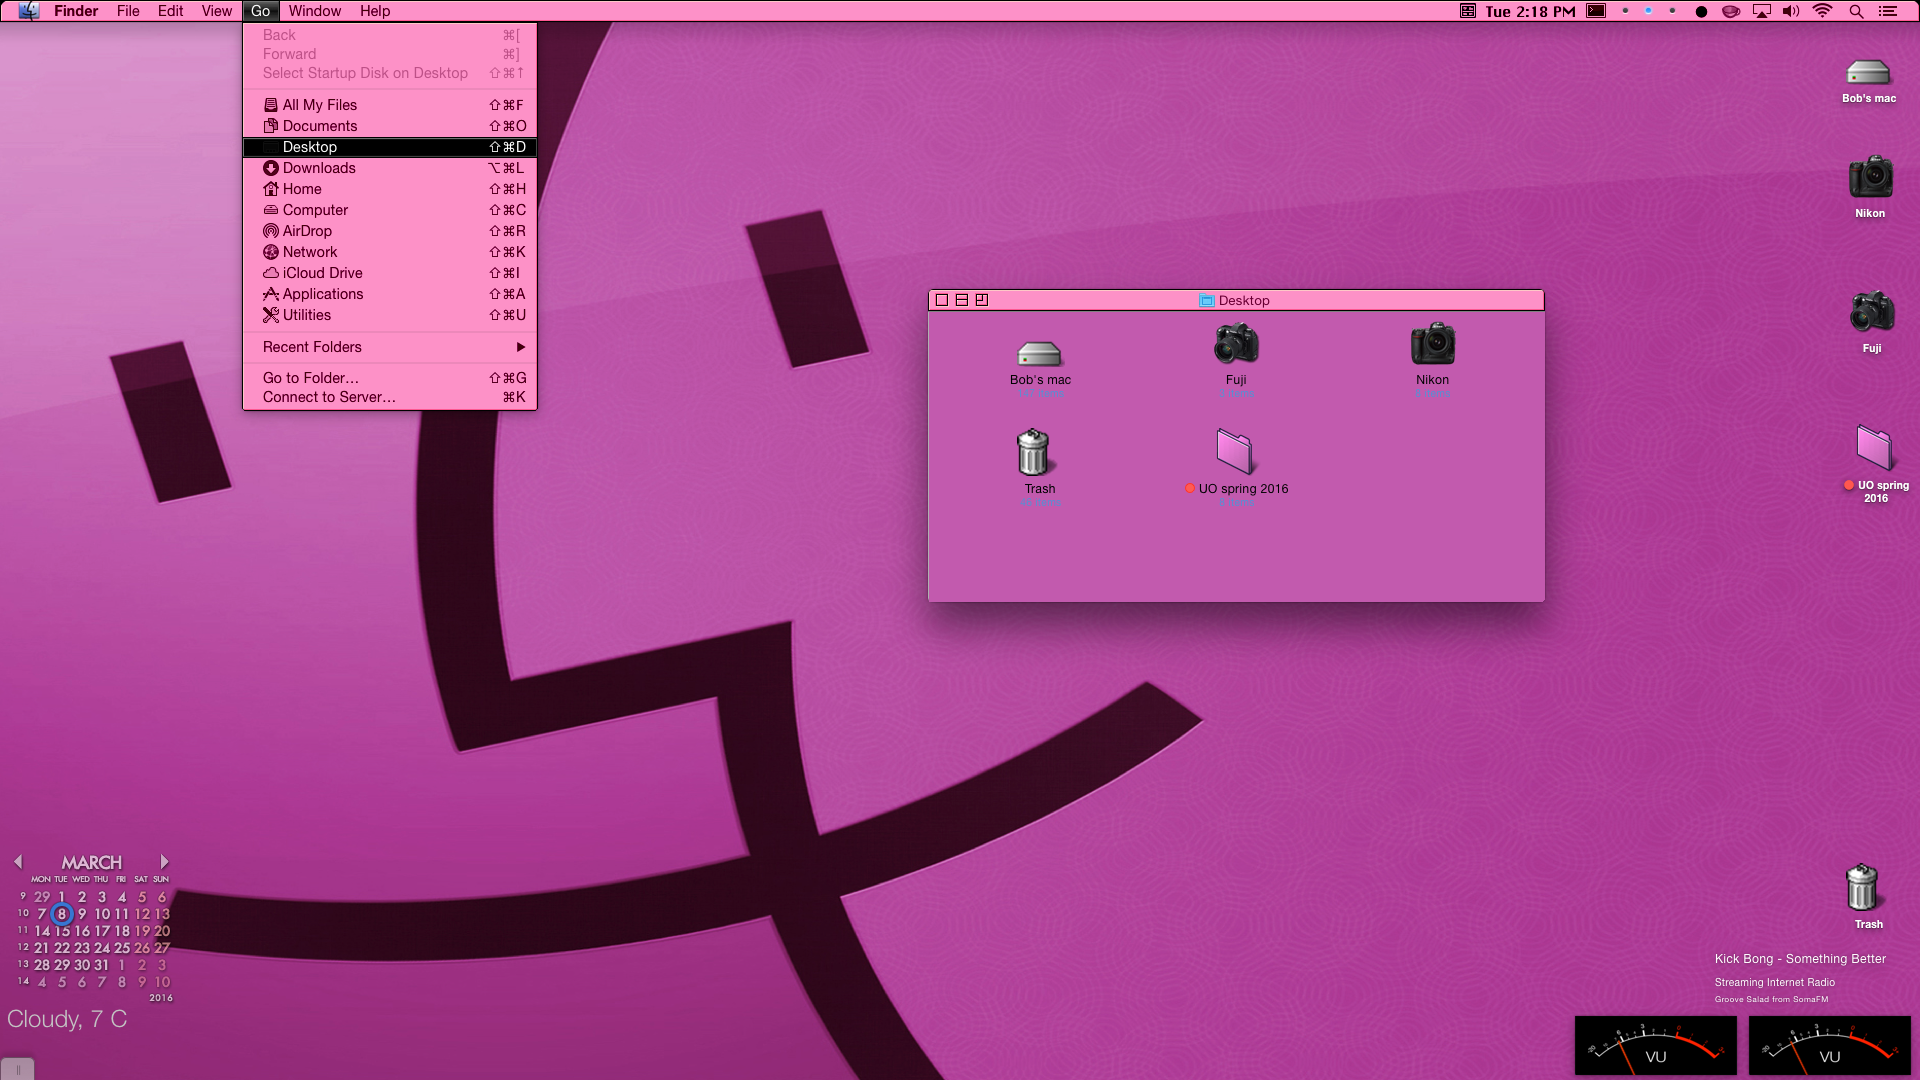Select UO spring 2016 pink folder on desktop
Image resolution: width=1920 pixels, height=1080 pixels.
1874,447
